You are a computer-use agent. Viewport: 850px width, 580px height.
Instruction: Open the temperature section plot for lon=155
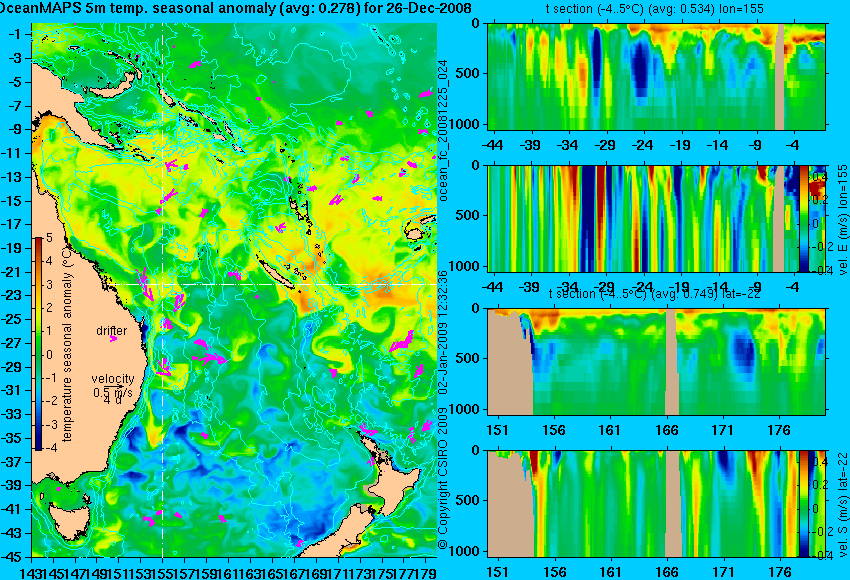coord(656,76)
